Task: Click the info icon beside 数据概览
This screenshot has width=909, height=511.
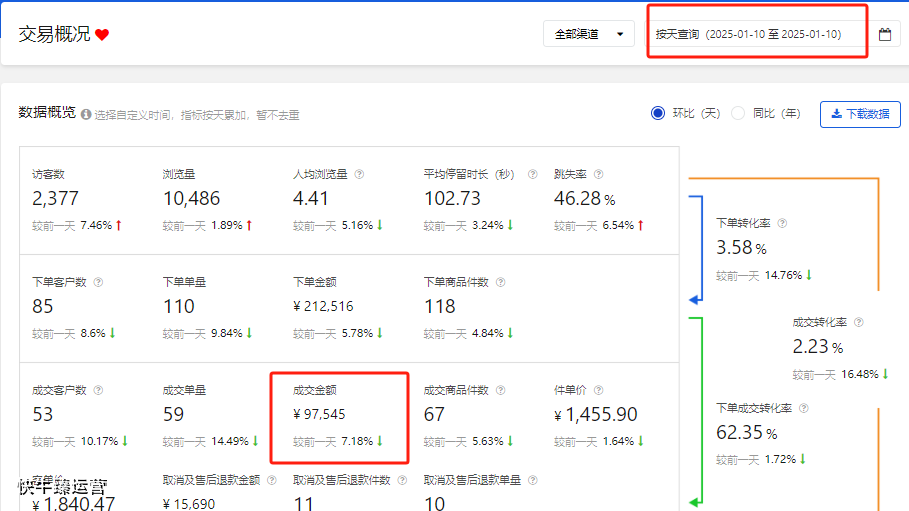Action: tap(86, 115)
